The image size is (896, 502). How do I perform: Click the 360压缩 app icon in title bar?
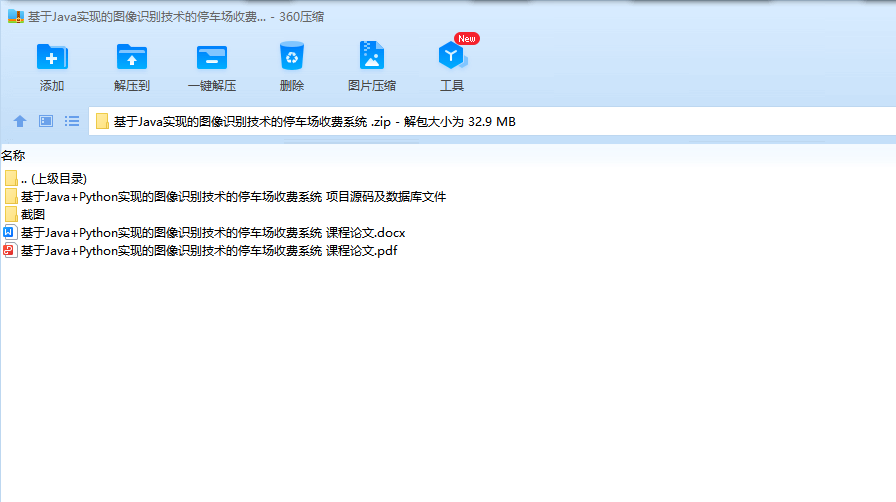tap(15, 17)
